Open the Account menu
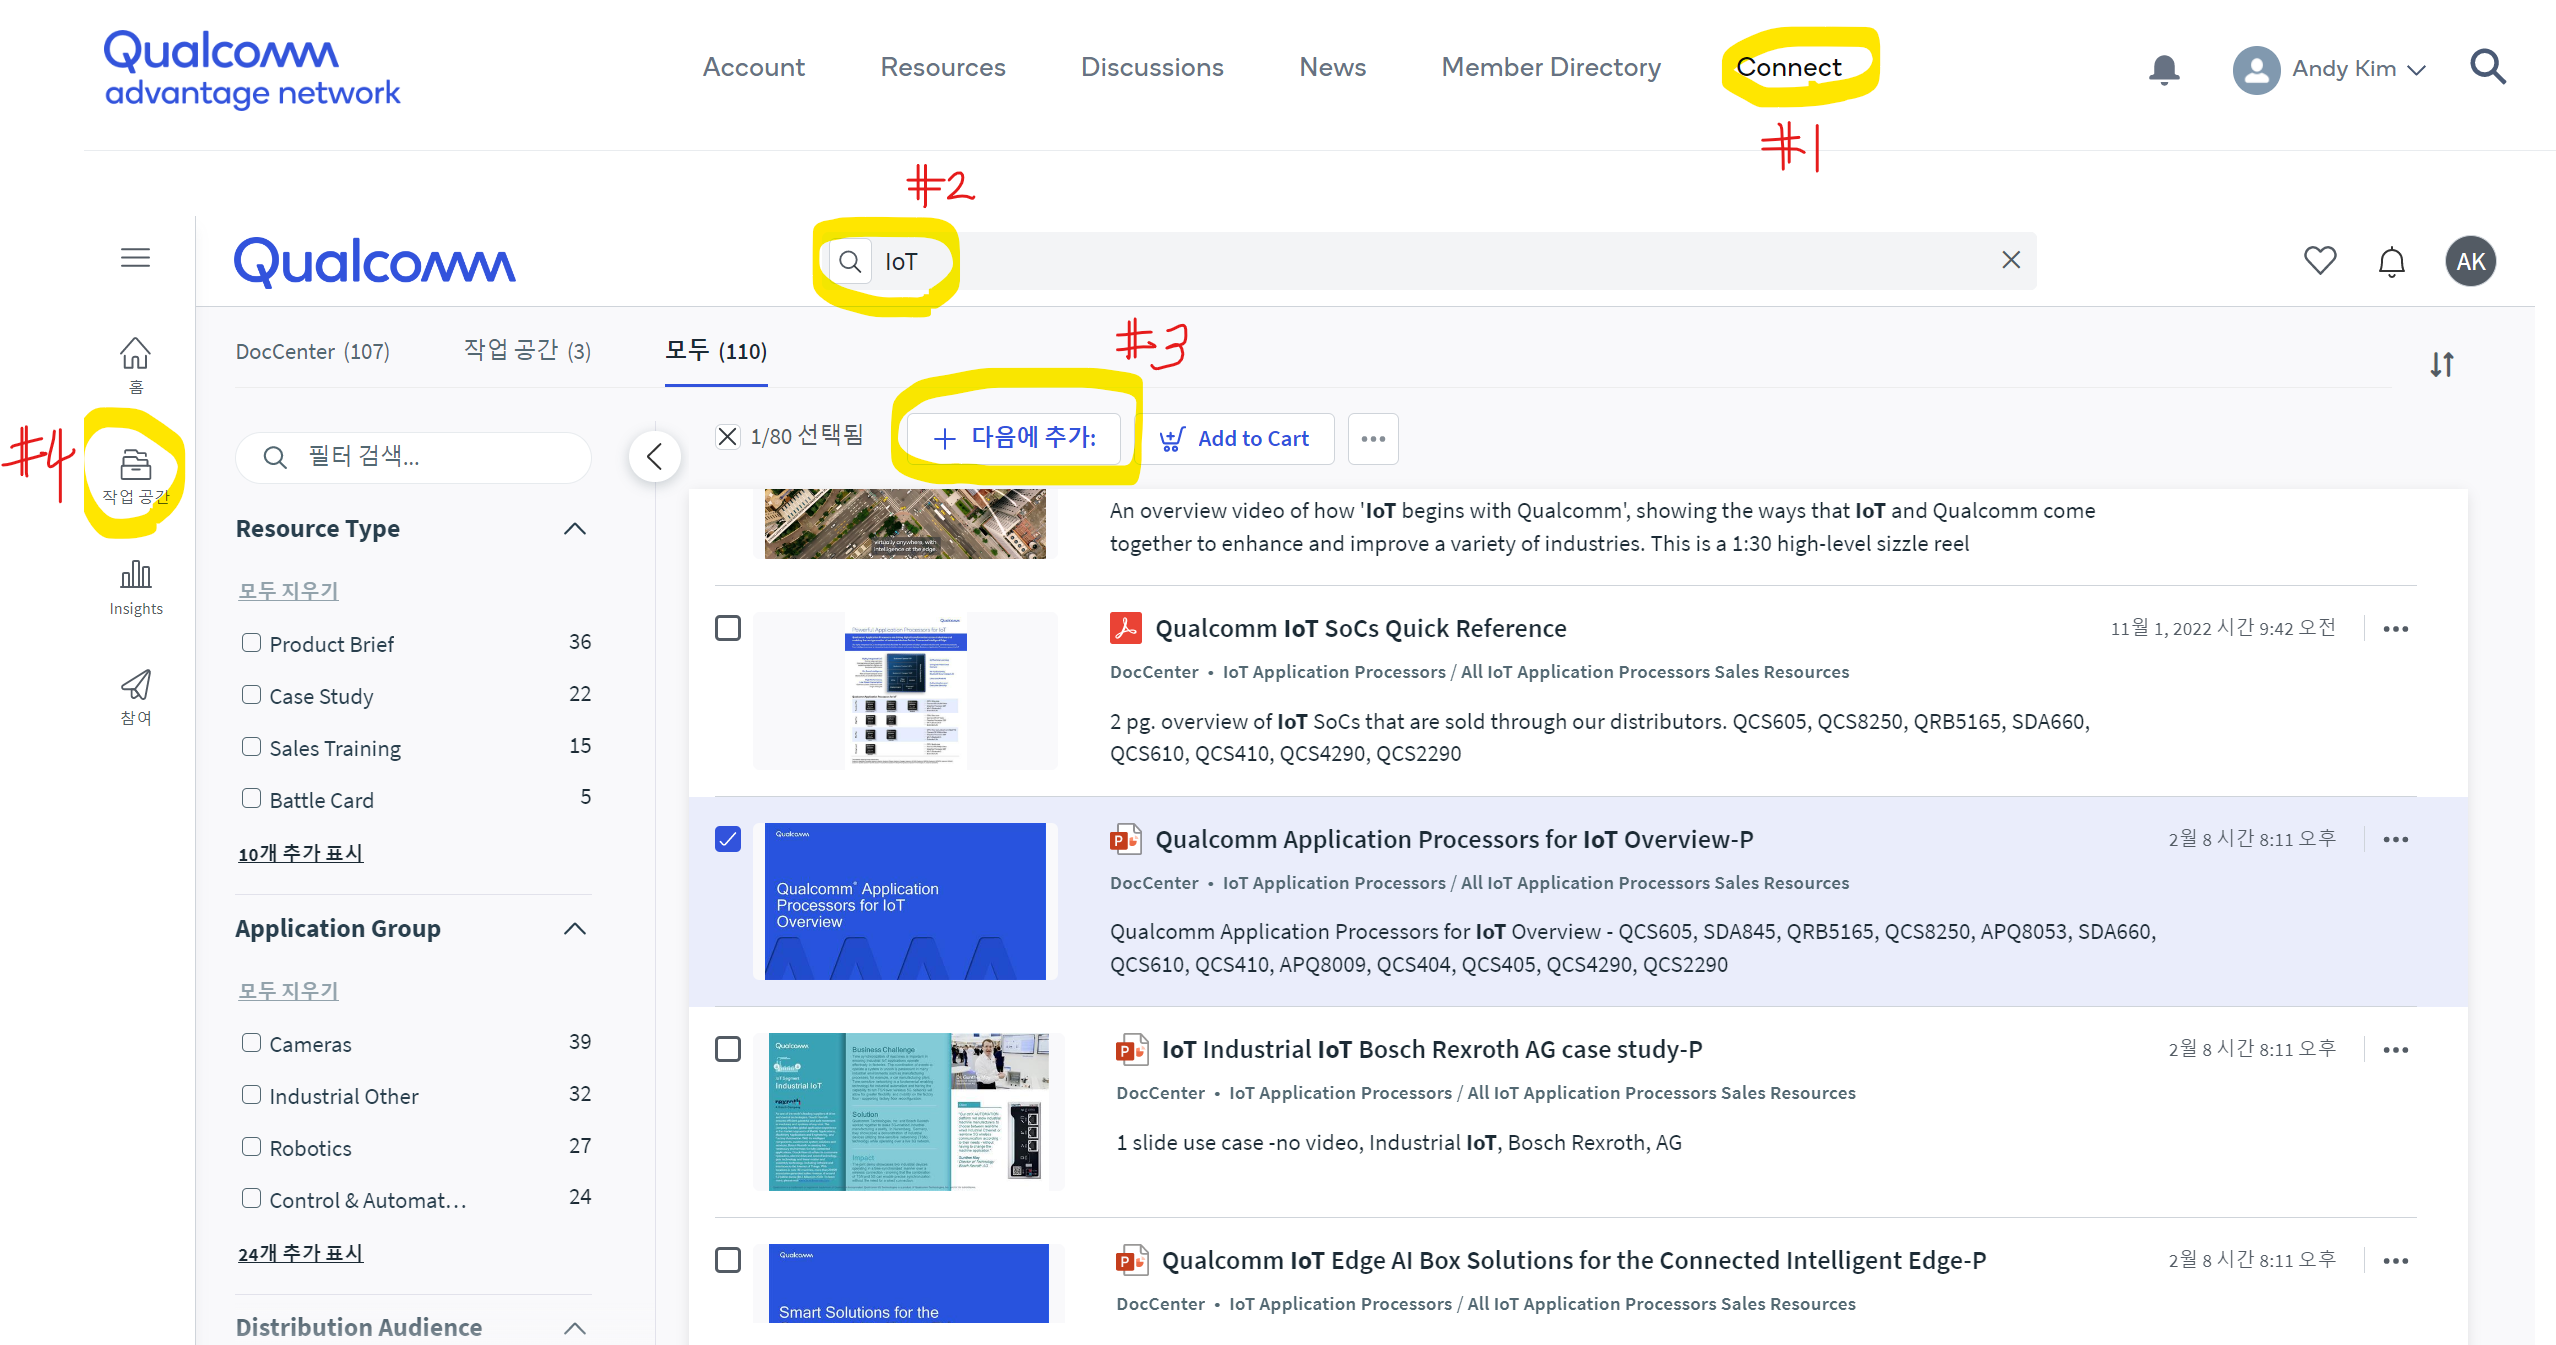The height and width of the screenshot is (1345, 2556). pos(754,67)
